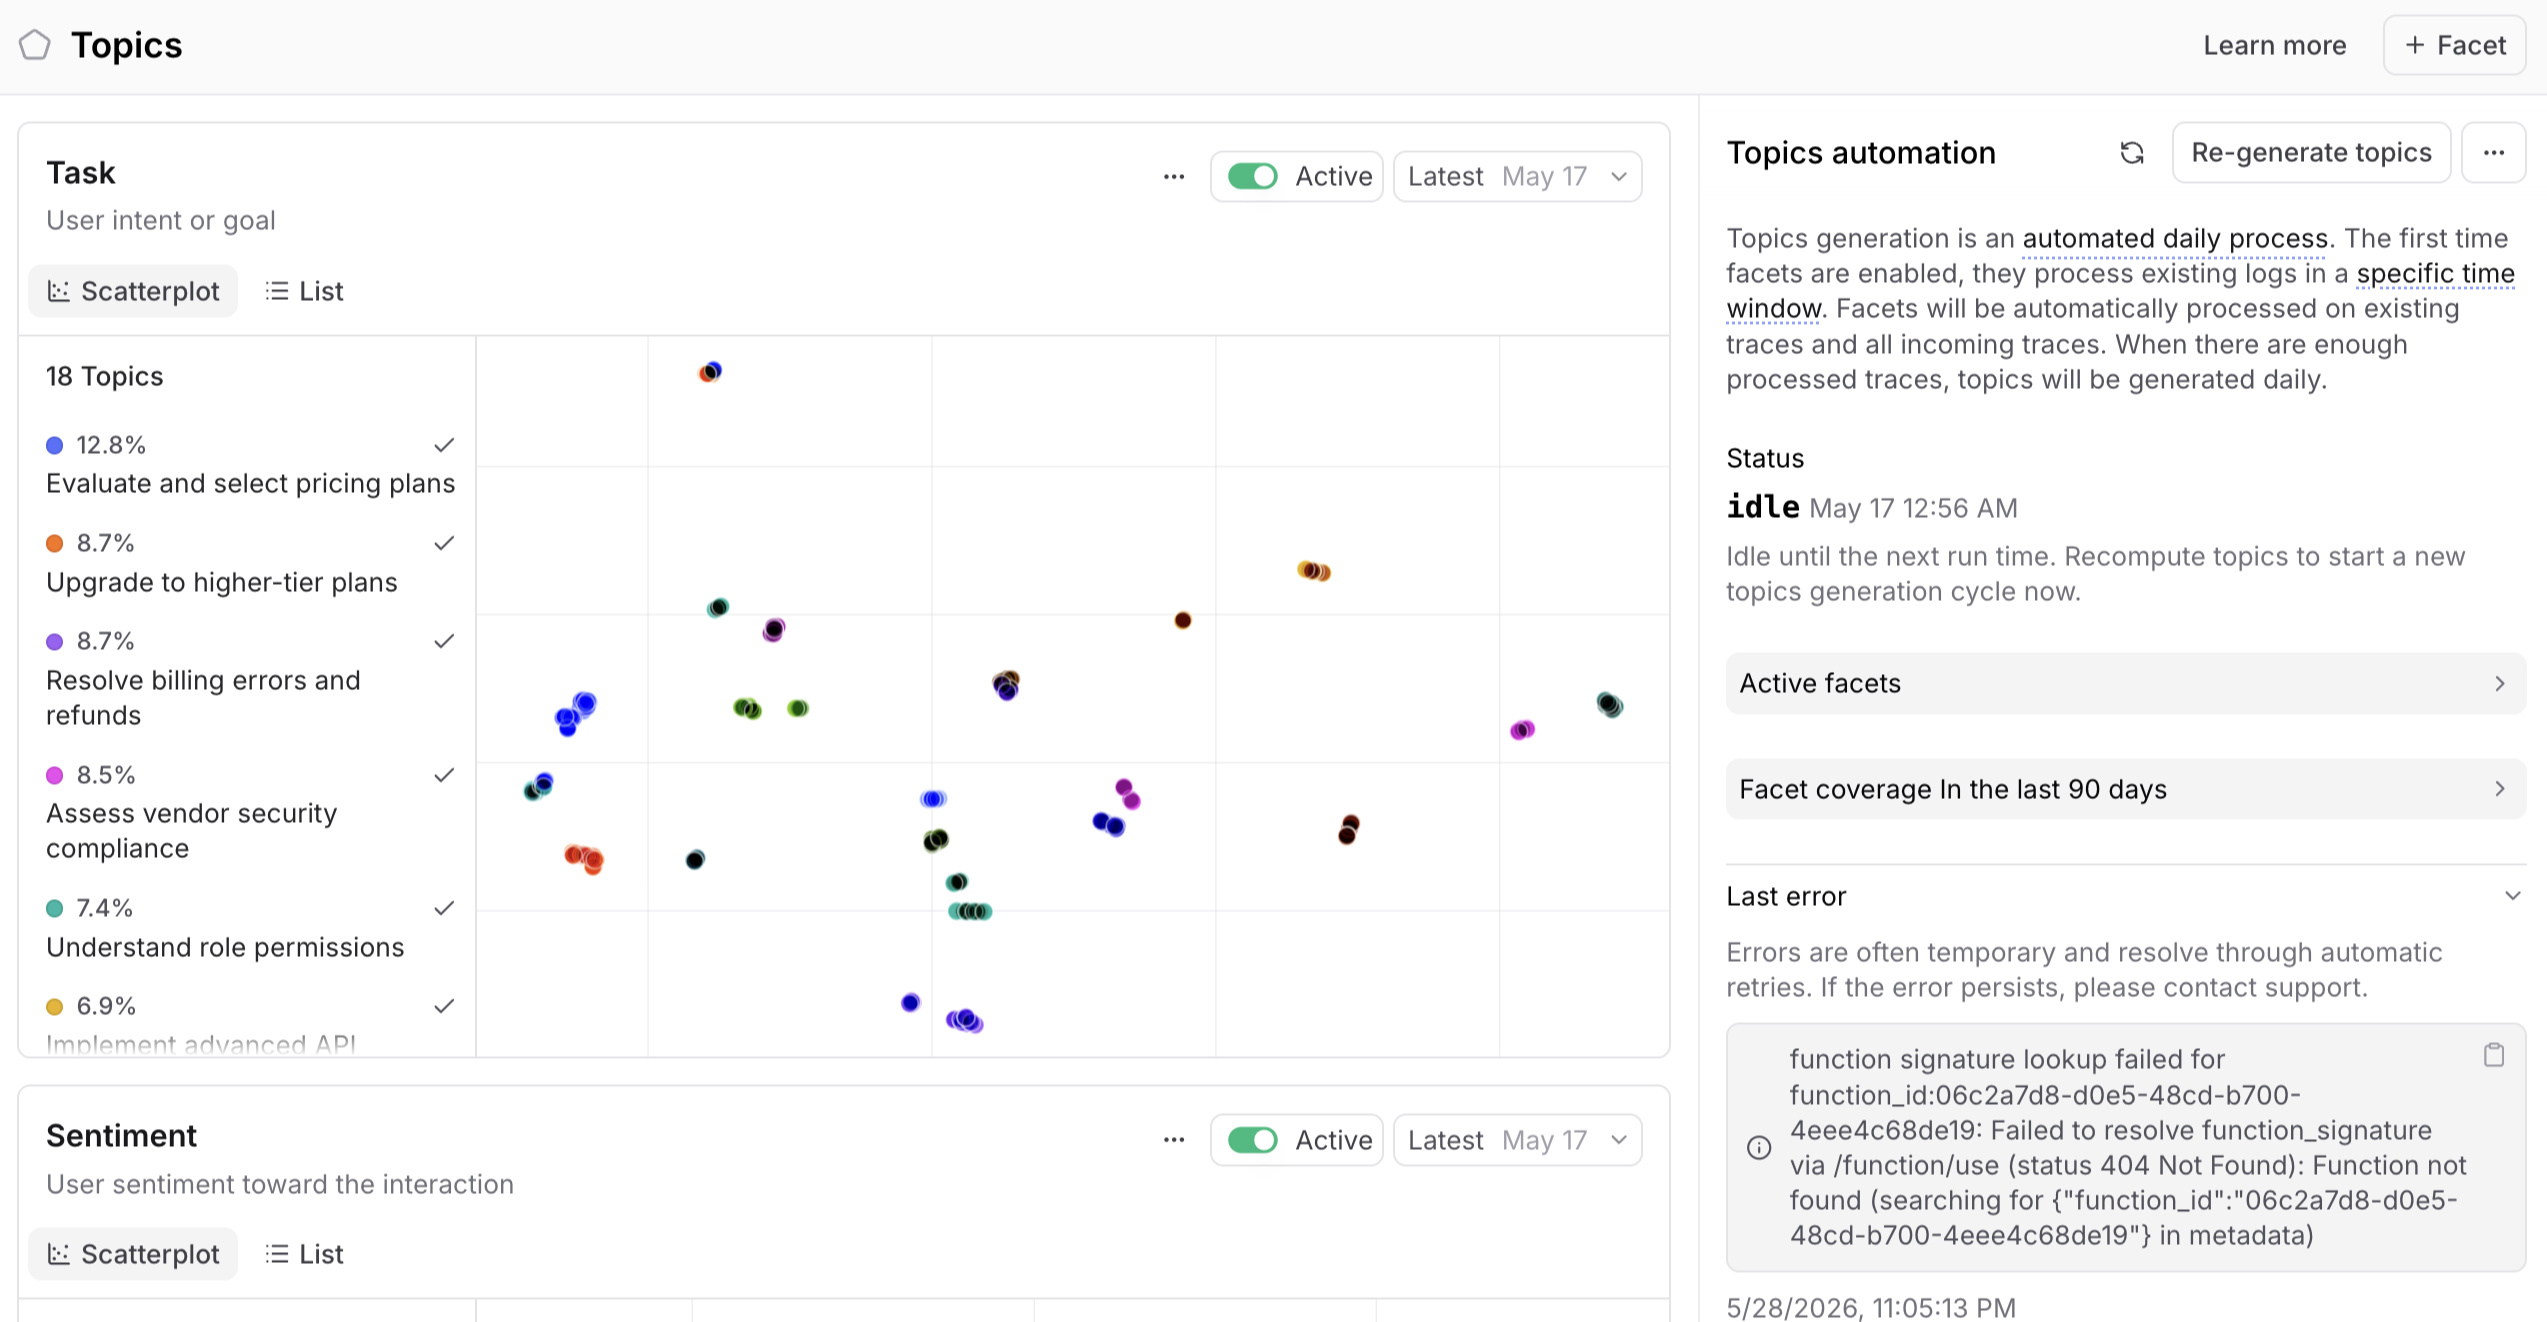This screenshot has width=2547, height=1322.
Task: Click the Topics pentagon icon in the header
Action: [35, 45]
